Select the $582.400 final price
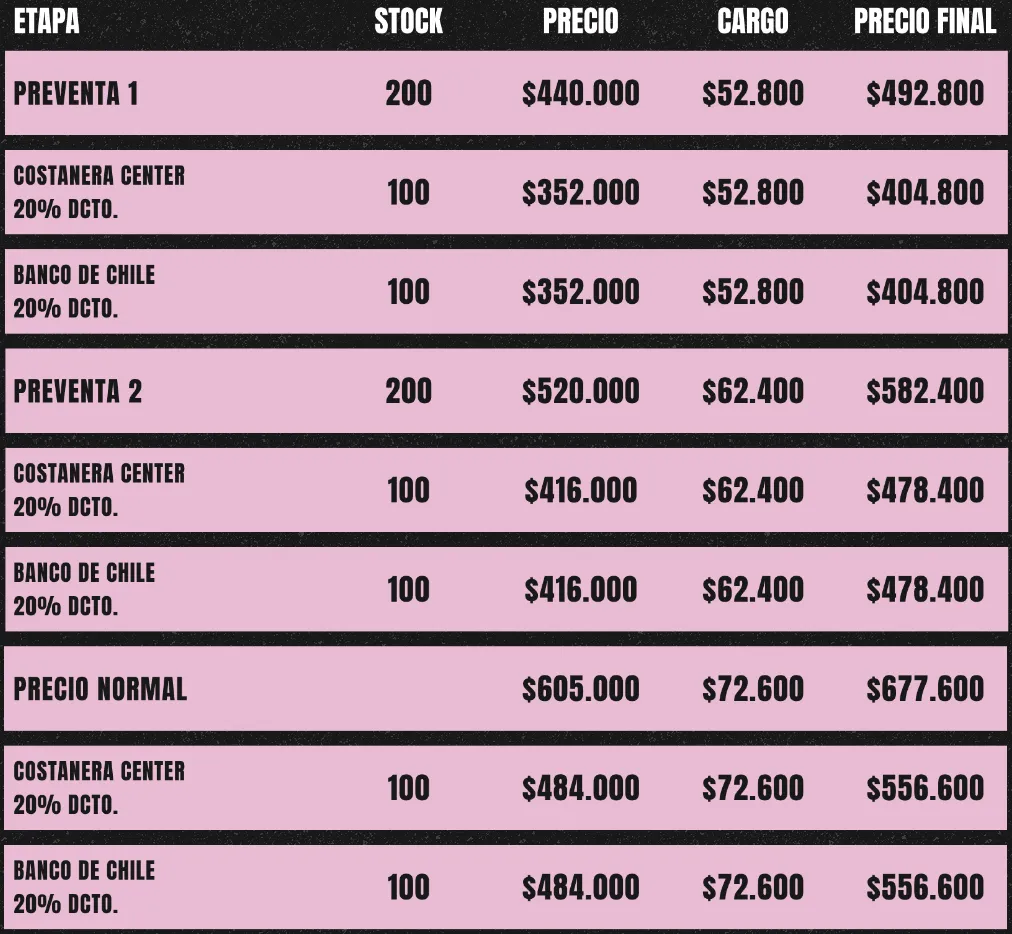The height and width of the screenshot is (934, 1012). (x=925, y=391)
